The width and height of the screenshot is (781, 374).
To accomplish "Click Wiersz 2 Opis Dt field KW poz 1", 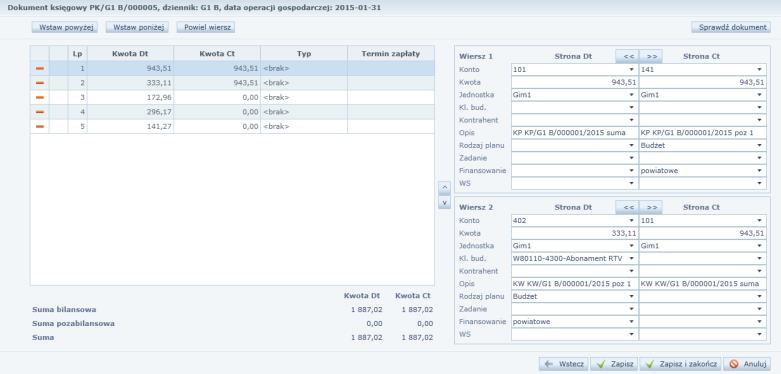I will coord(575,284).
